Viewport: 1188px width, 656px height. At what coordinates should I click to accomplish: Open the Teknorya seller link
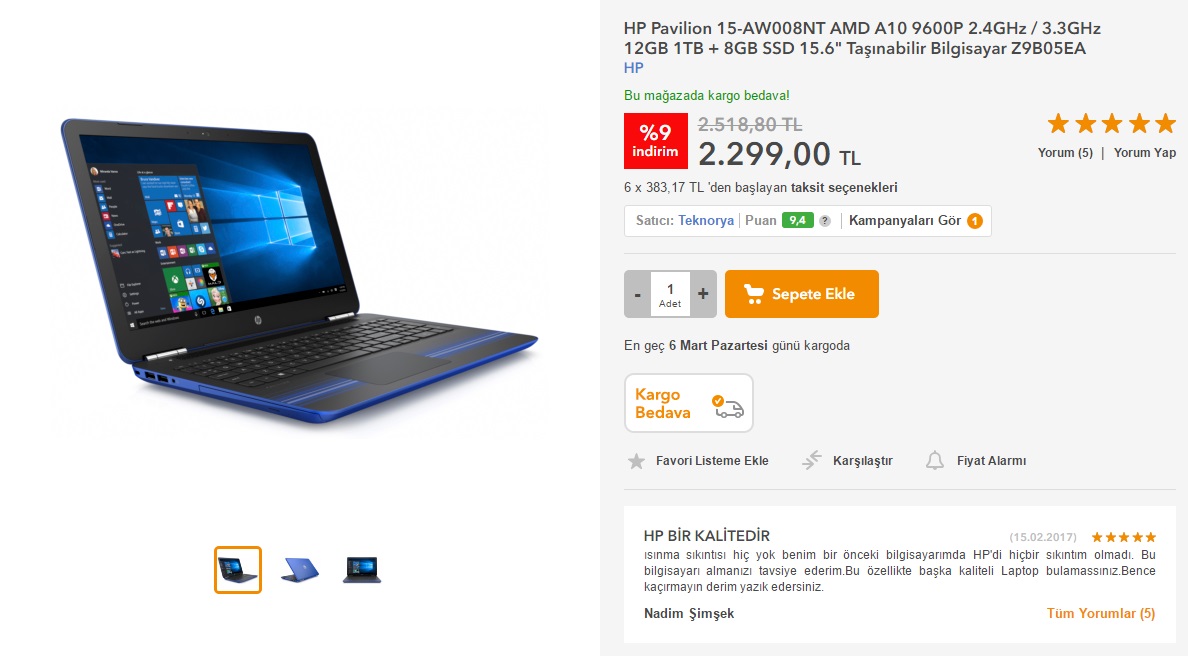pos(705,220)
